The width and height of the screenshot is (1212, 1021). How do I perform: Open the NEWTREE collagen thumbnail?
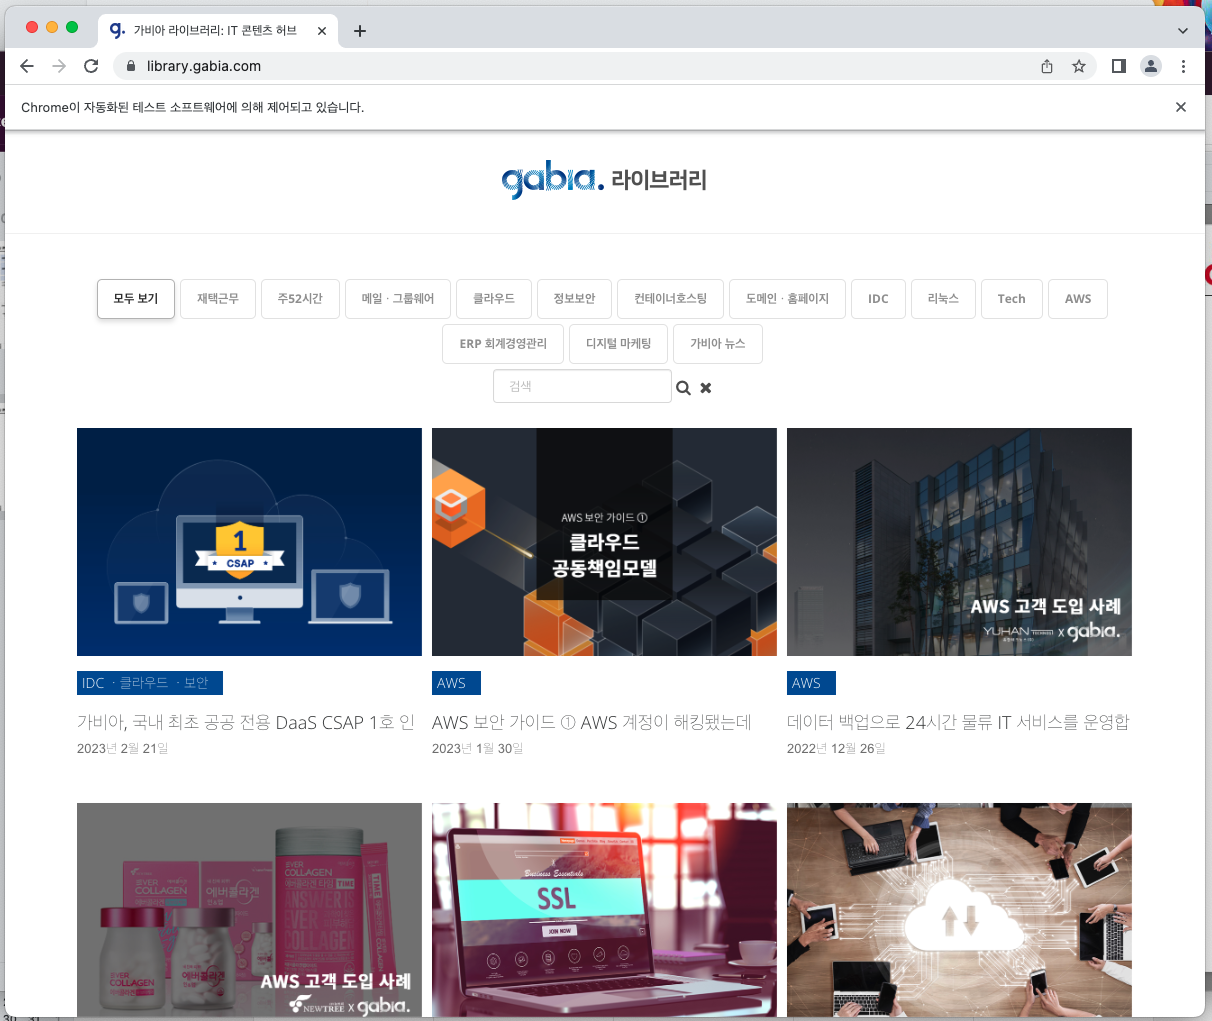249,910
